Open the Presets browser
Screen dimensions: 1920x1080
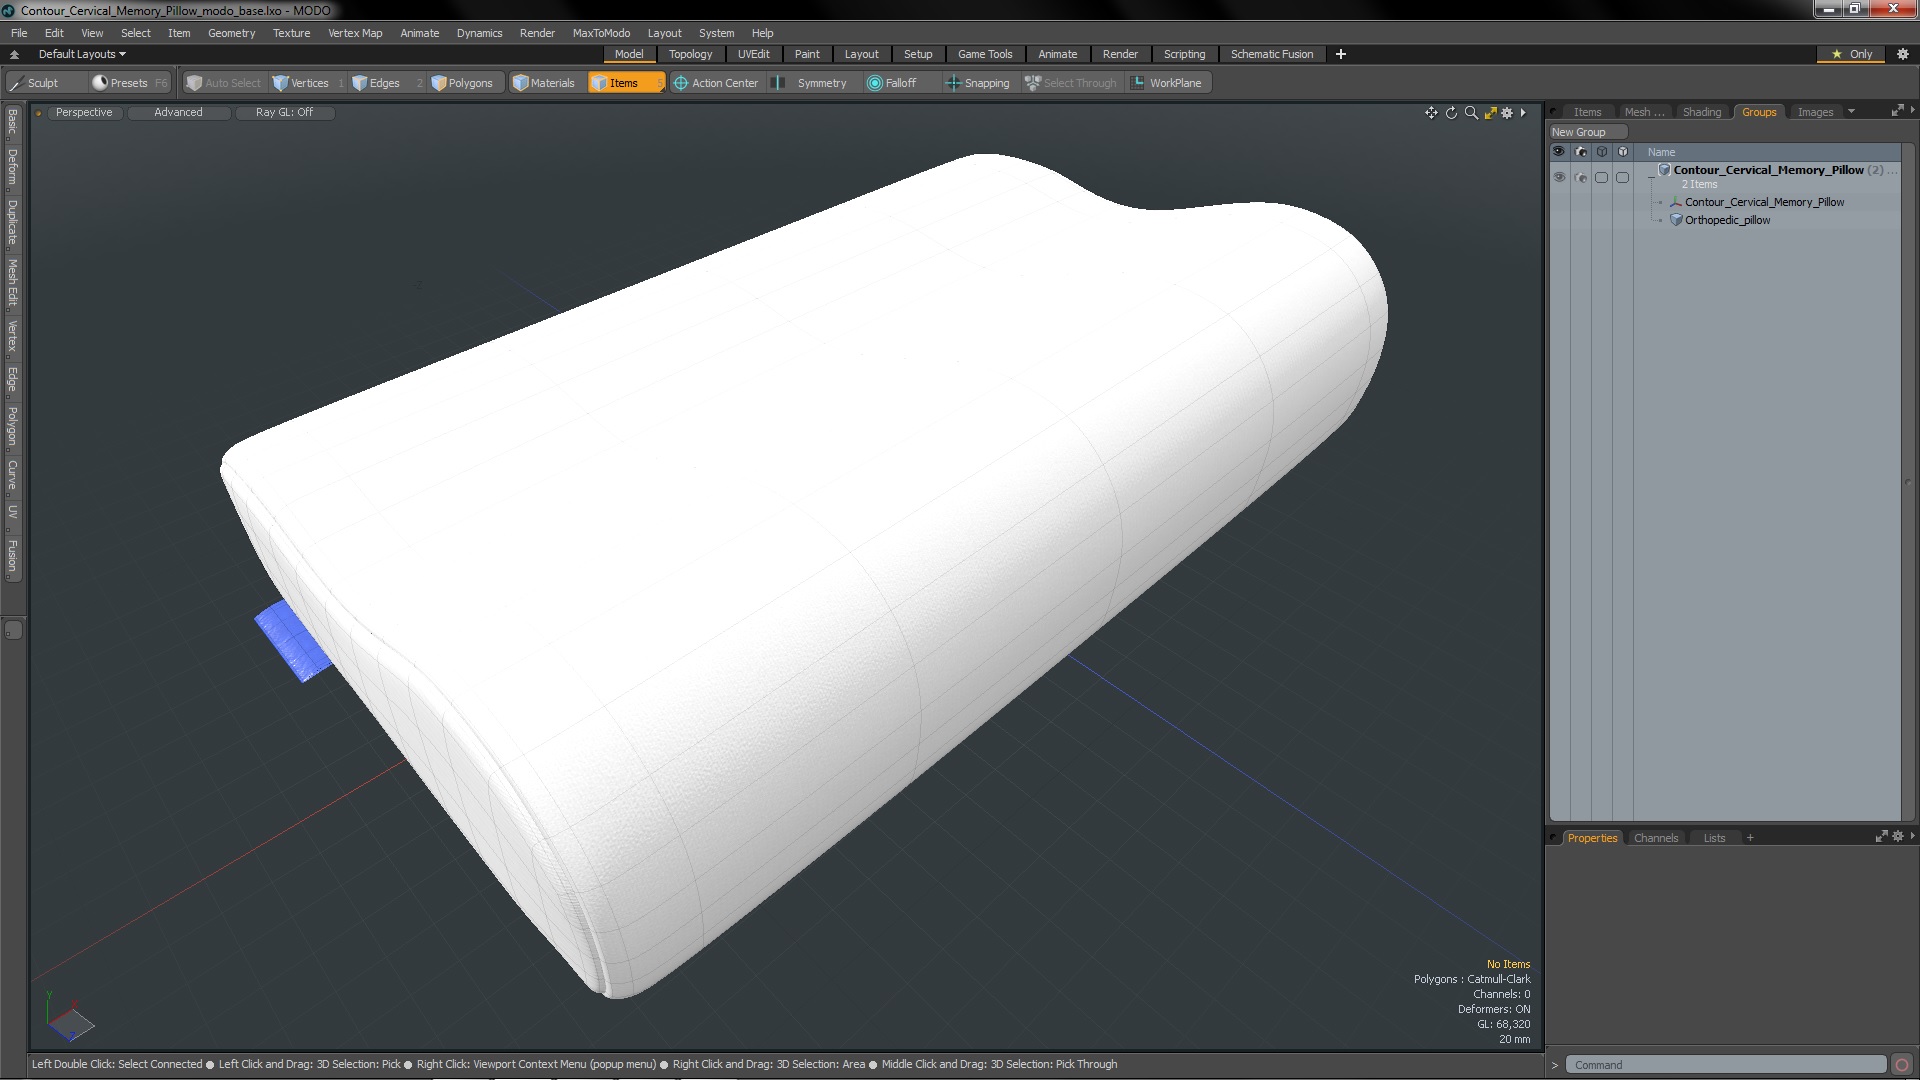point(130,83)
